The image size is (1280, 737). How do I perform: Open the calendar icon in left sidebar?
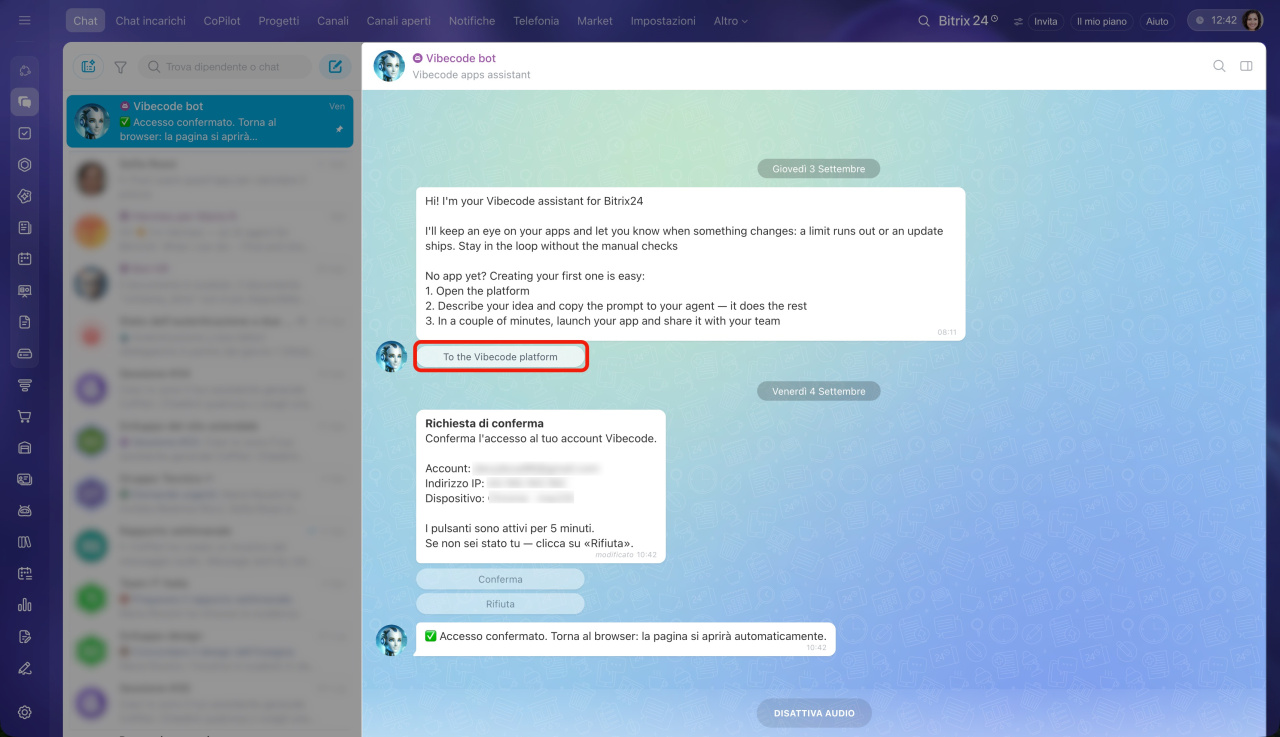[x=25, y=259]
